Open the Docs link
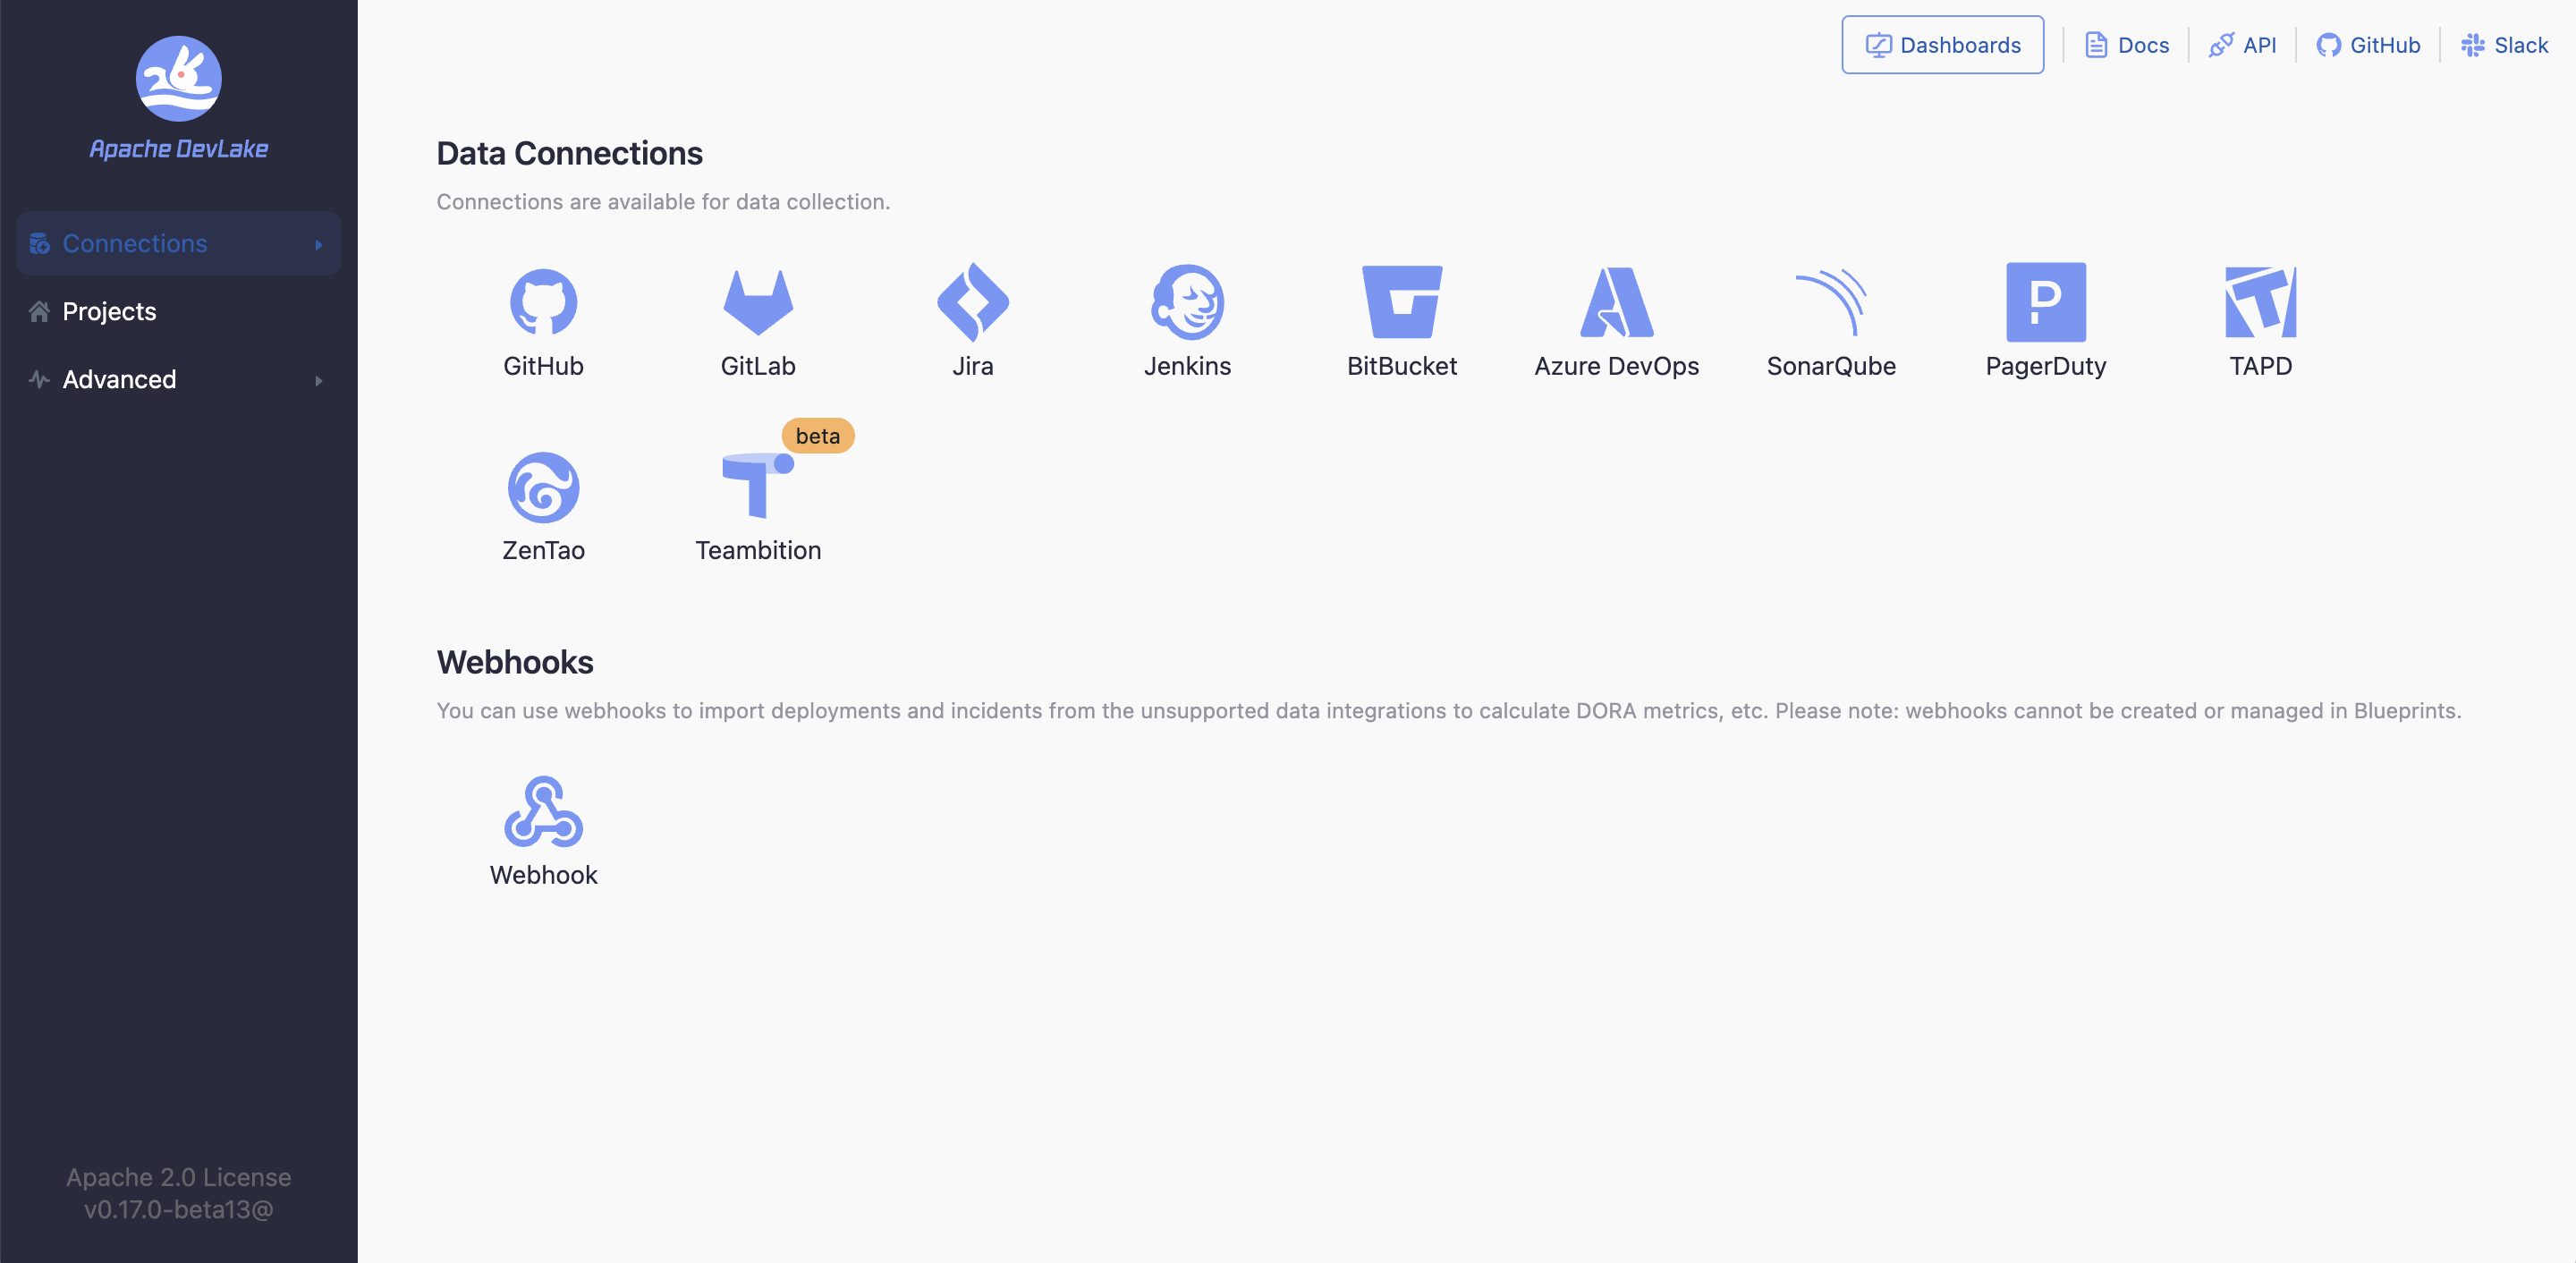This screenshot has width=2576, height=1263. coord(2127,45)
